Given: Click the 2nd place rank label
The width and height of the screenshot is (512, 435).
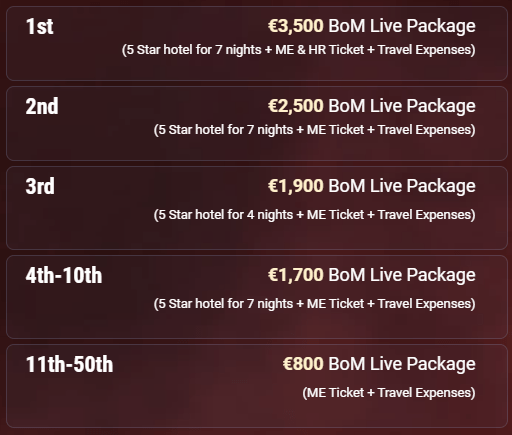Looking at the screenshot, I should [x=42, y=106].
